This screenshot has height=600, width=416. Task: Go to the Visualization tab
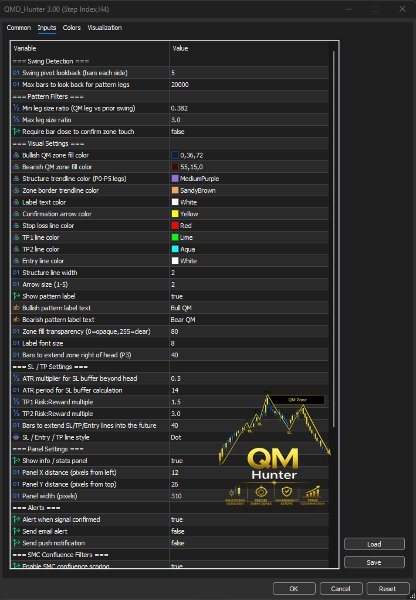(104, 28)
